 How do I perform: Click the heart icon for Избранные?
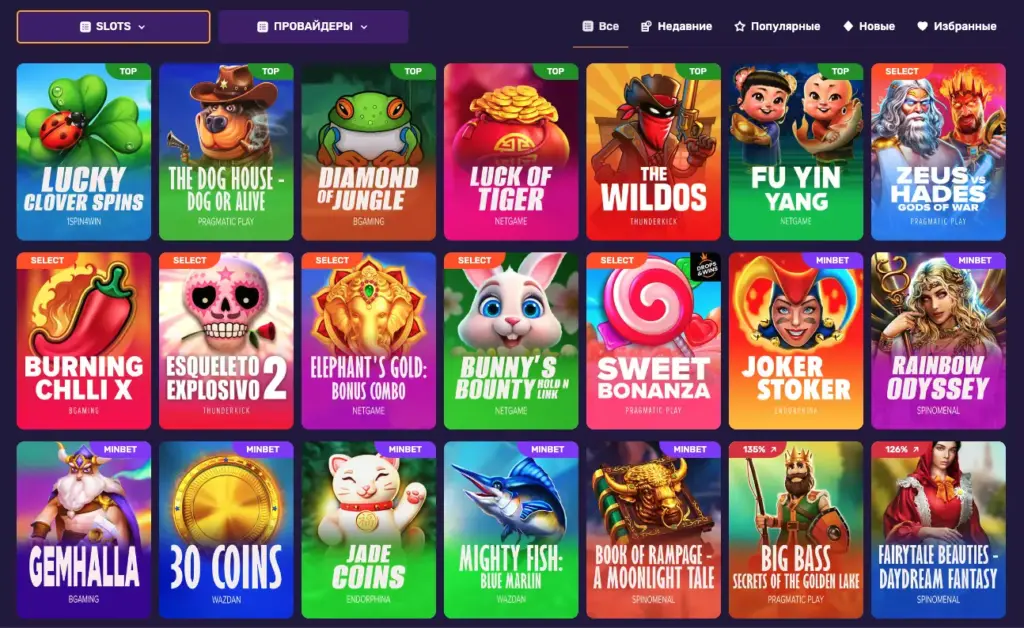[922, 26]
